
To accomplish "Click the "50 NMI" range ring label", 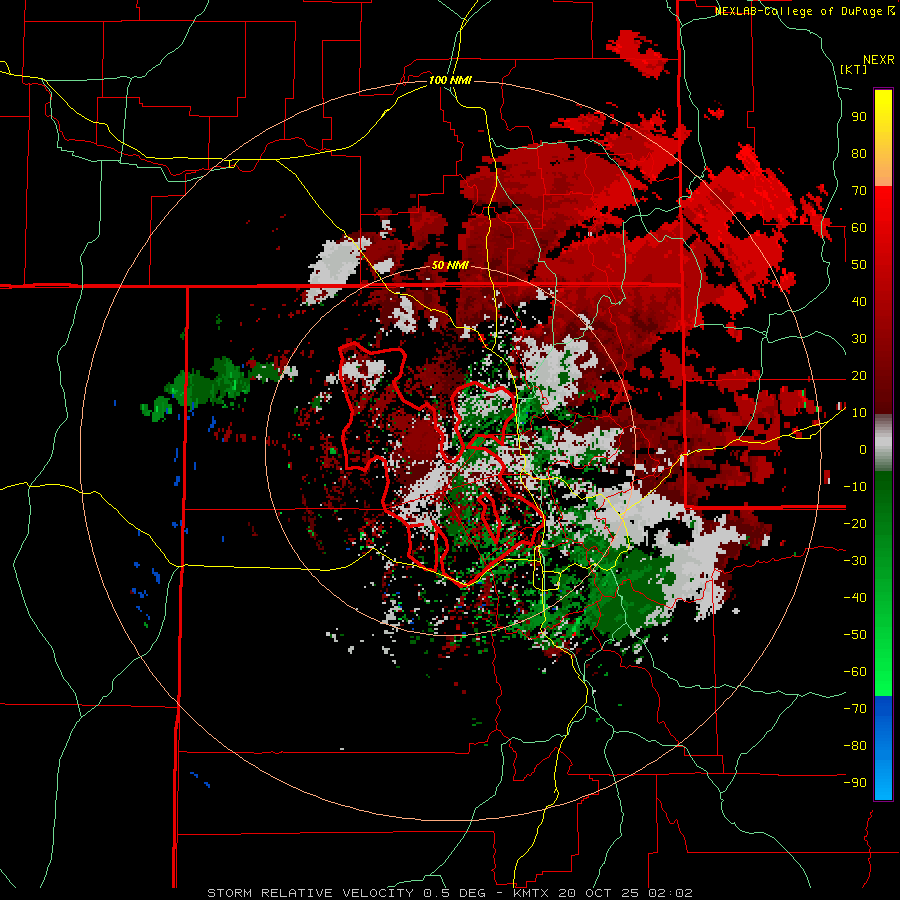I will 450,265.
